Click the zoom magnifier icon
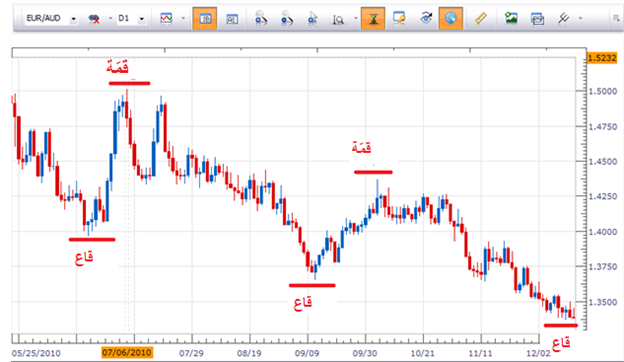Viewport: 624px width, 362px height. point(338,19)
